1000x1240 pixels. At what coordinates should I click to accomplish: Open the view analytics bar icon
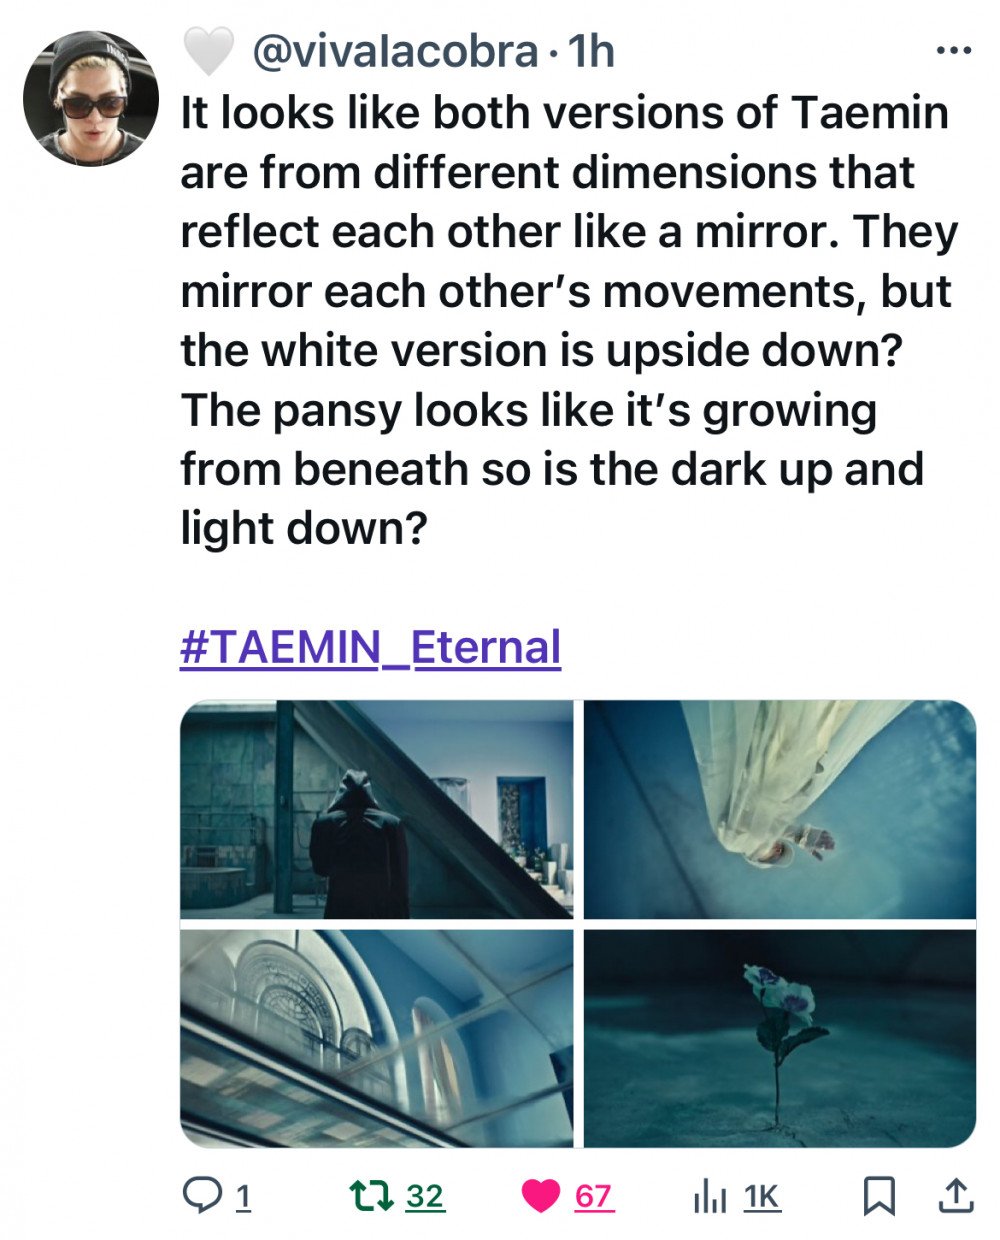(710, 1195)
